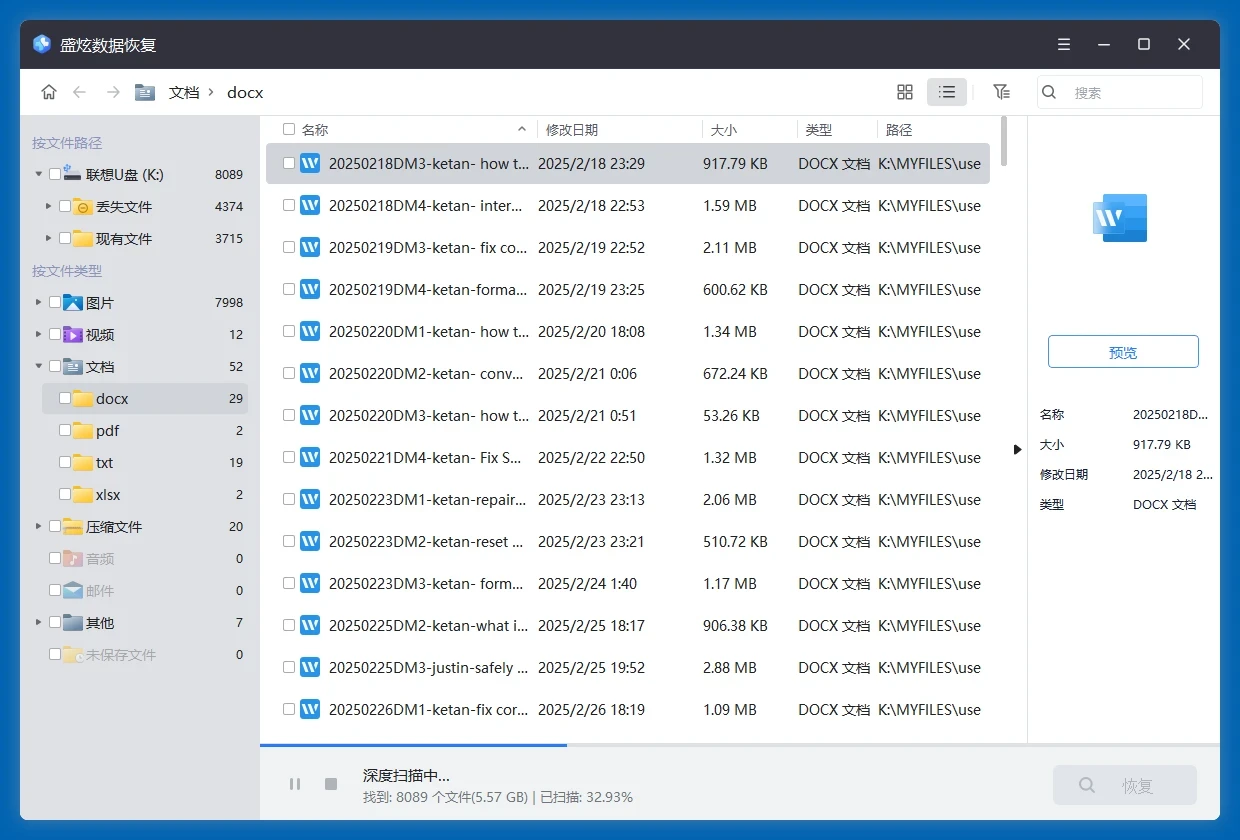Click the 搜索 search input field
1240x840 pixels.
tap(1130, 92)
